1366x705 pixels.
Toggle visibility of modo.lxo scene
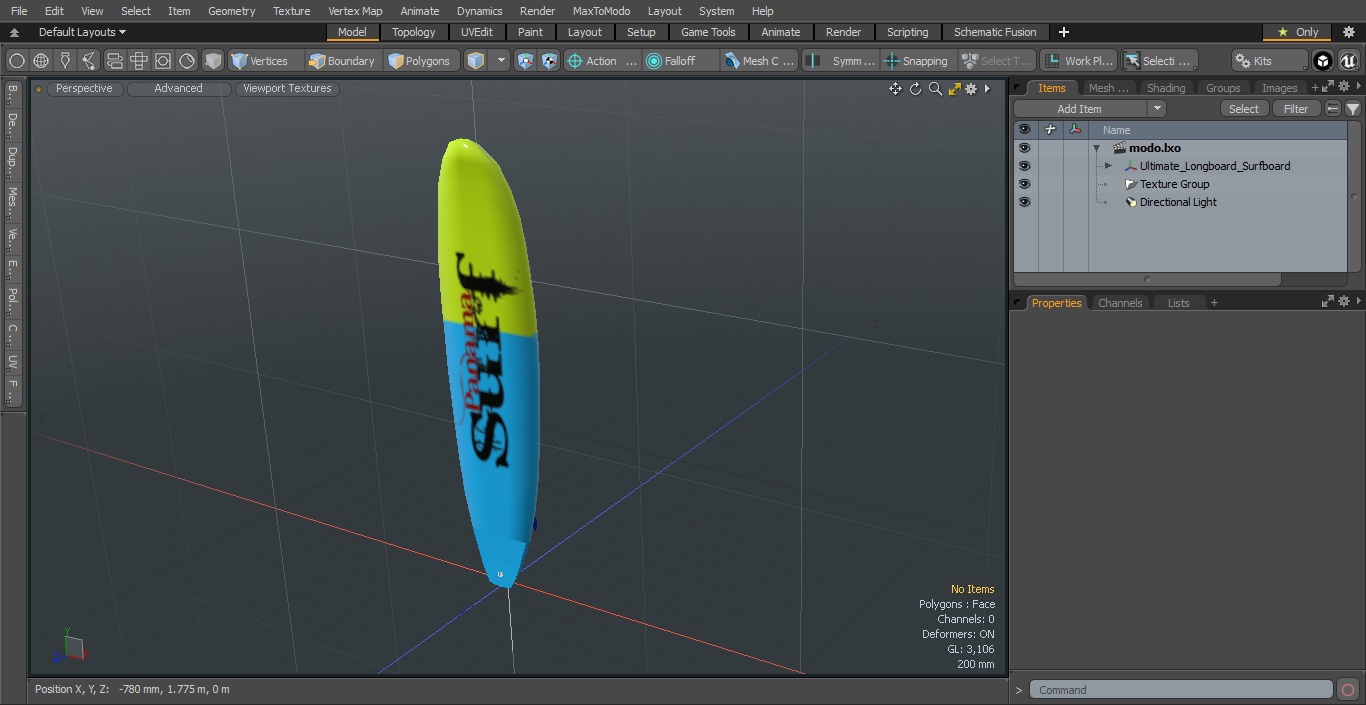click(x=1024, y=148)
